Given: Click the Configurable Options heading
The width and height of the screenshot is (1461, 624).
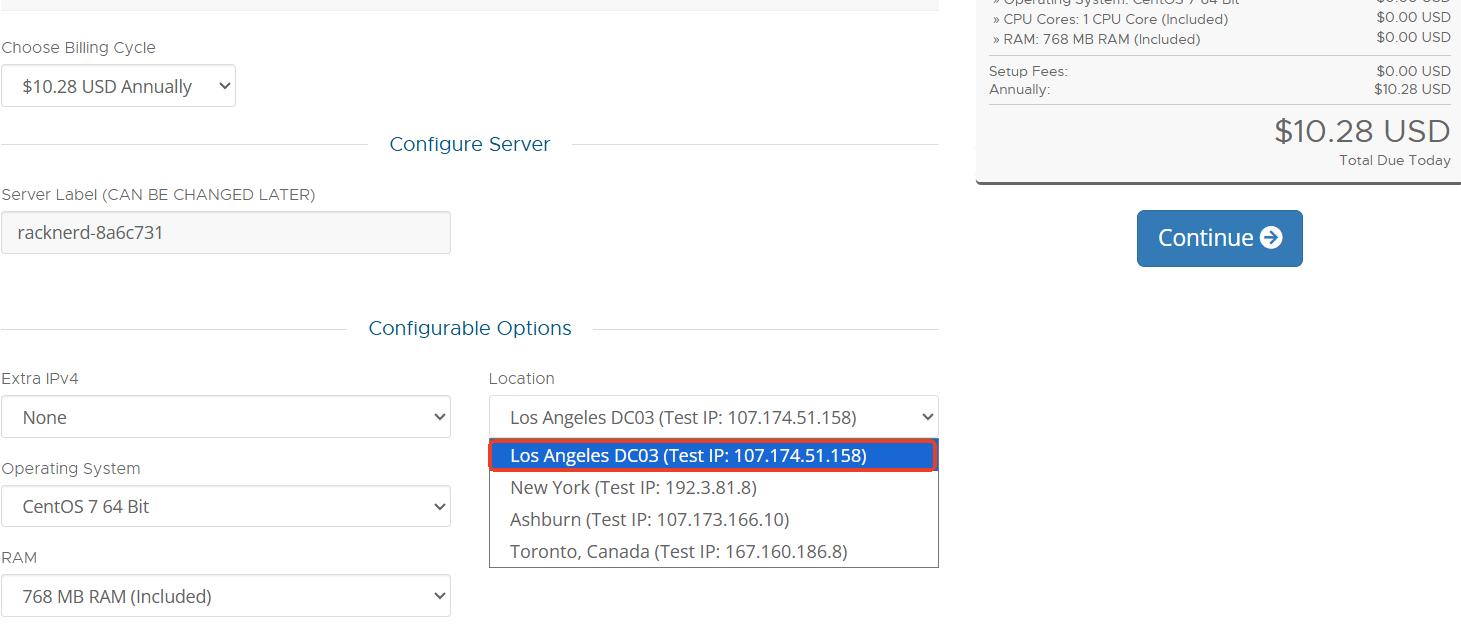Looking at the screenshot, I should 470,328.
